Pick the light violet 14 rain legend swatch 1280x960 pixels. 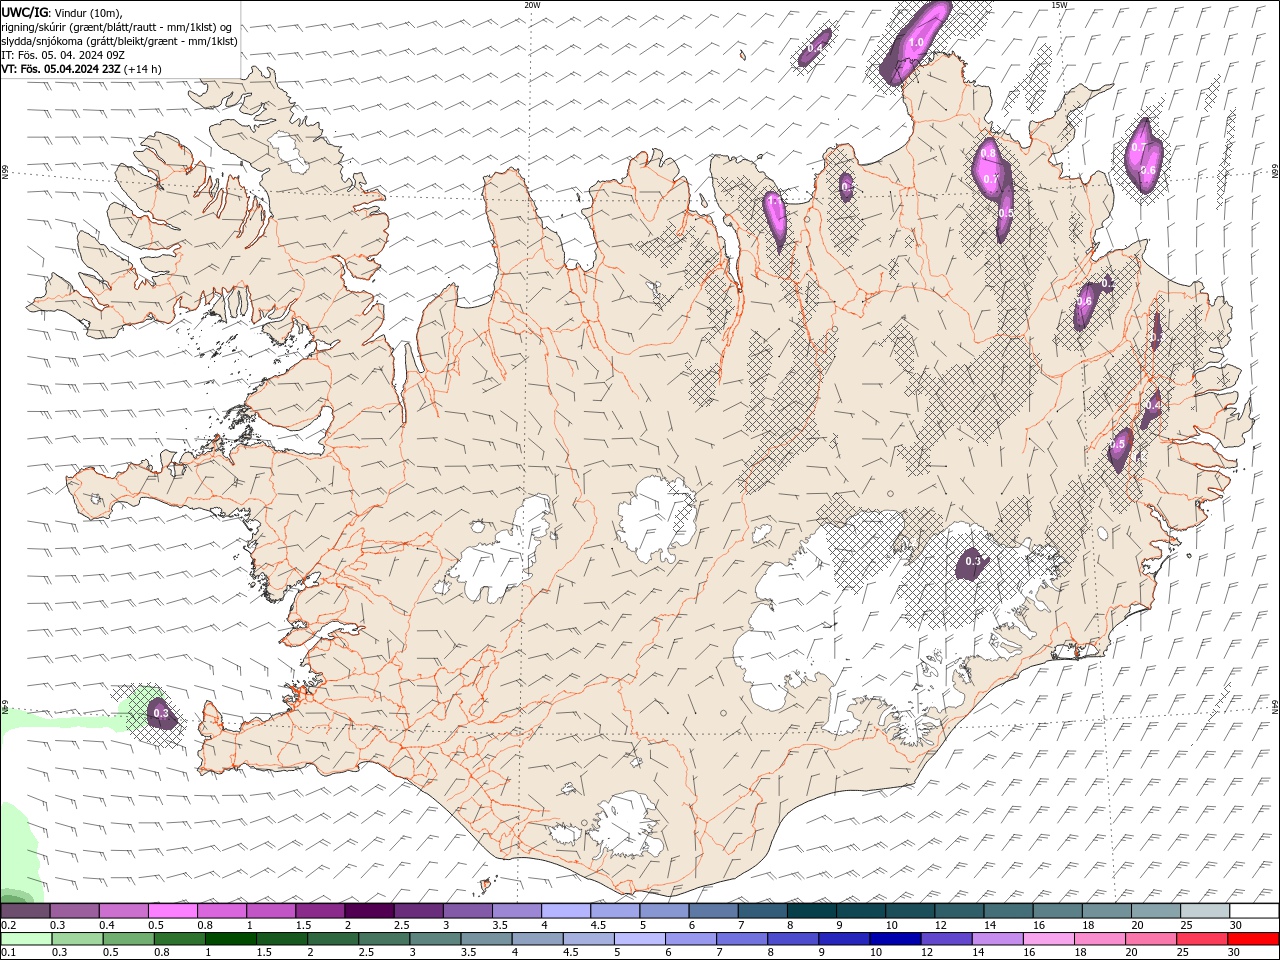click(996, 939)
